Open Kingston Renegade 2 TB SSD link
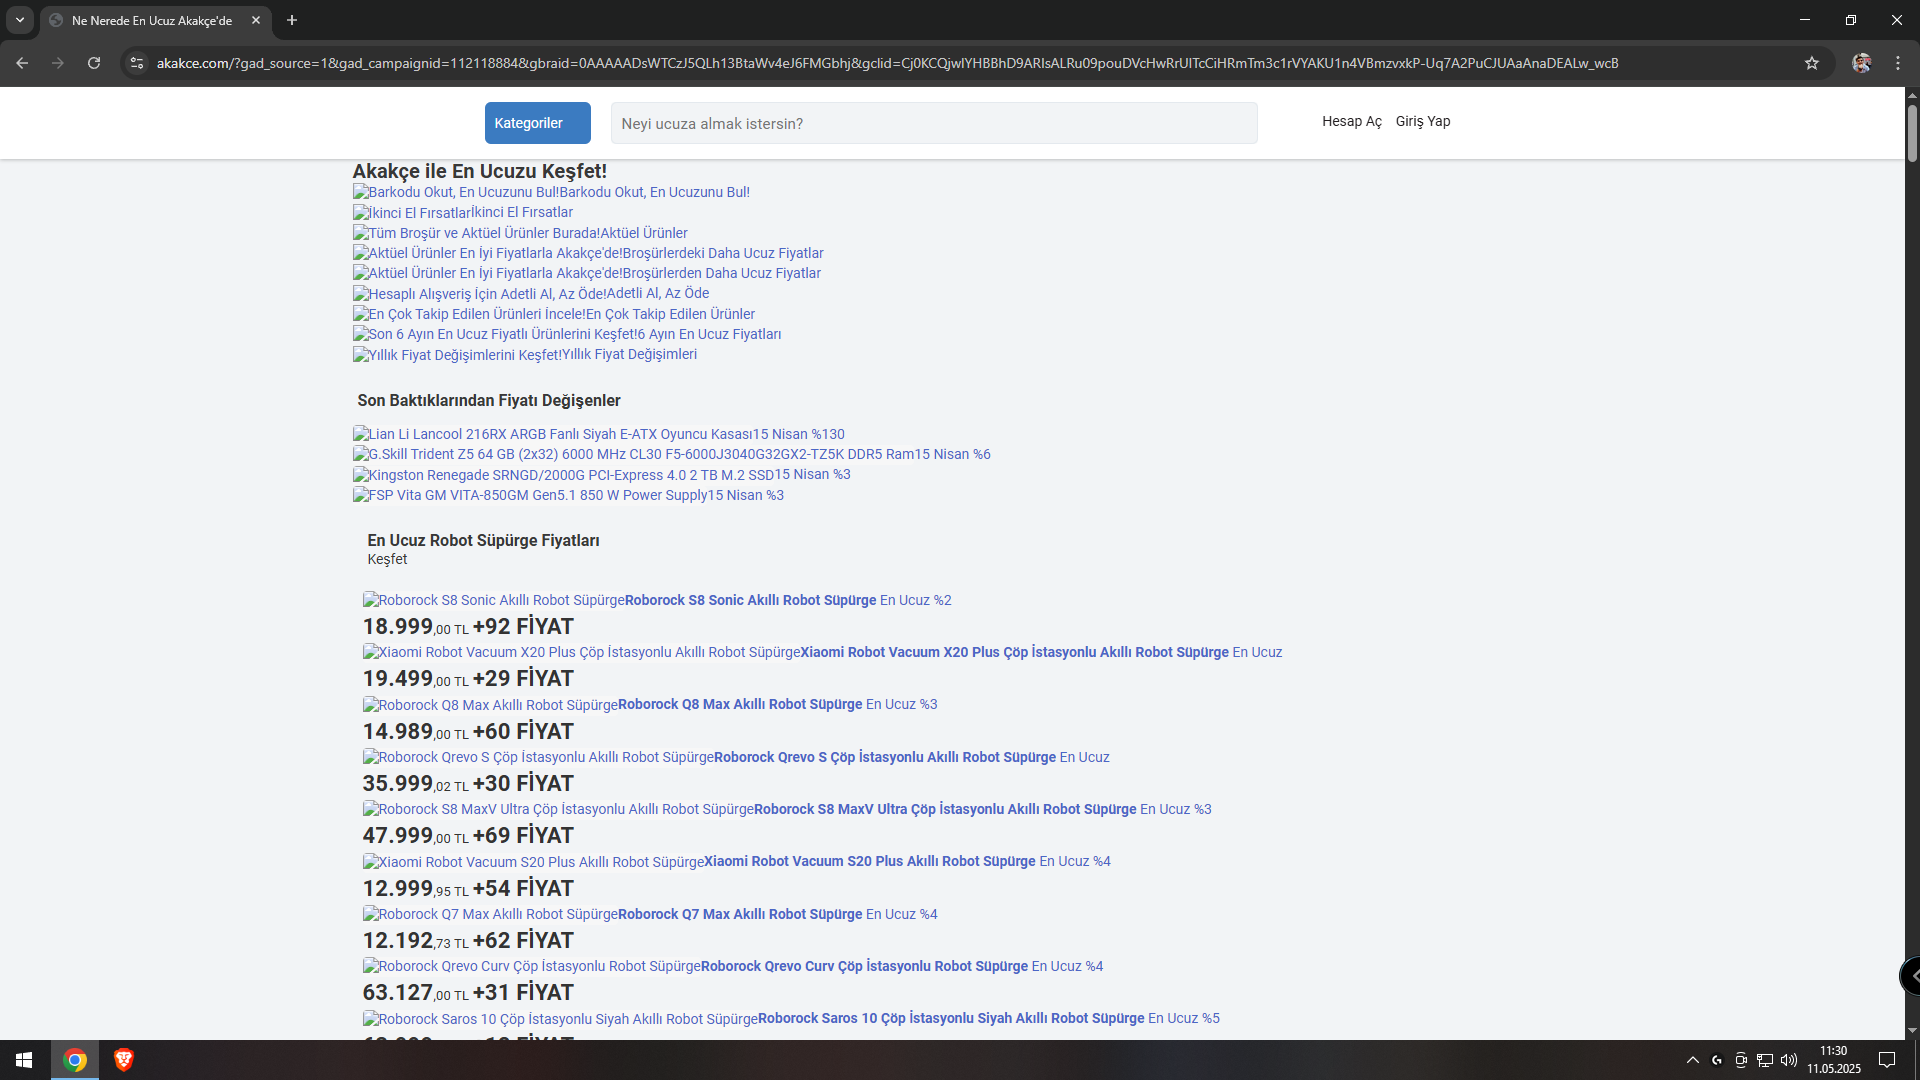This screenshot has height=1080, width=1920. (x=602, y=474)
